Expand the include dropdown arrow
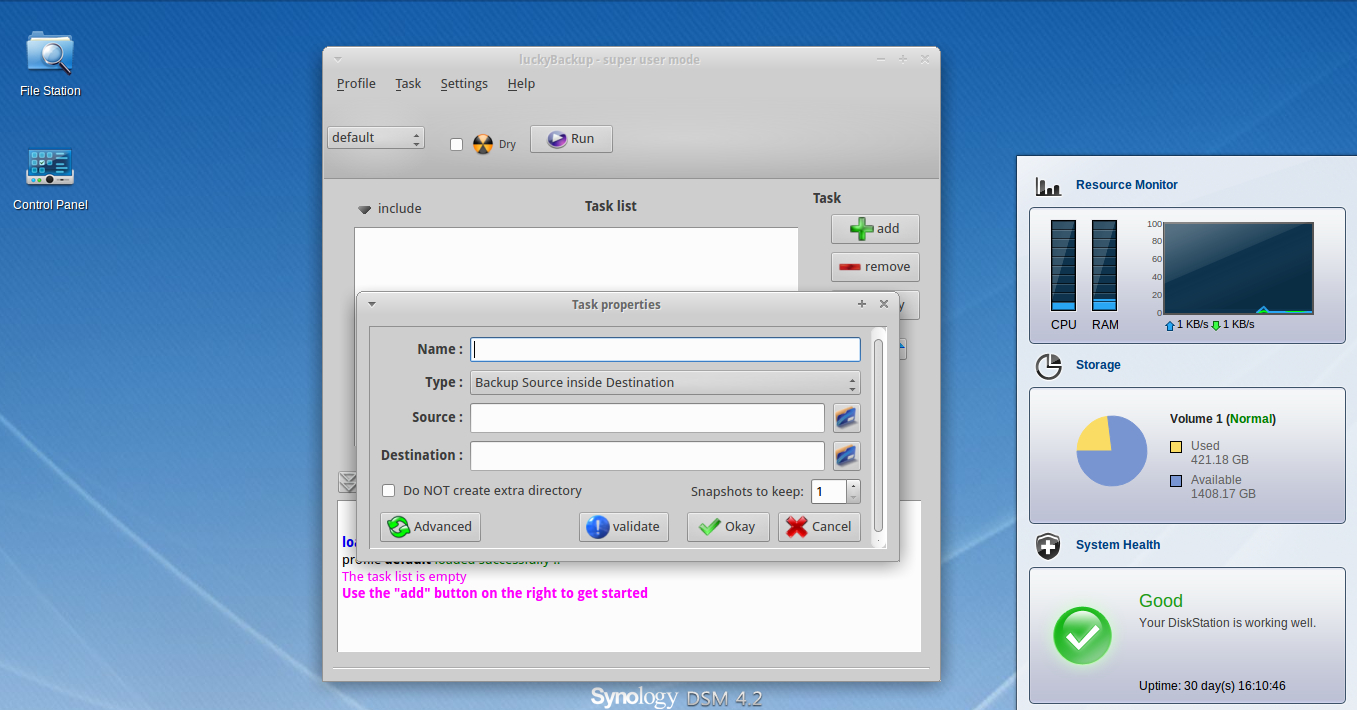Image resolution: width=1357 pixels, height=710 pixels. 365,209
